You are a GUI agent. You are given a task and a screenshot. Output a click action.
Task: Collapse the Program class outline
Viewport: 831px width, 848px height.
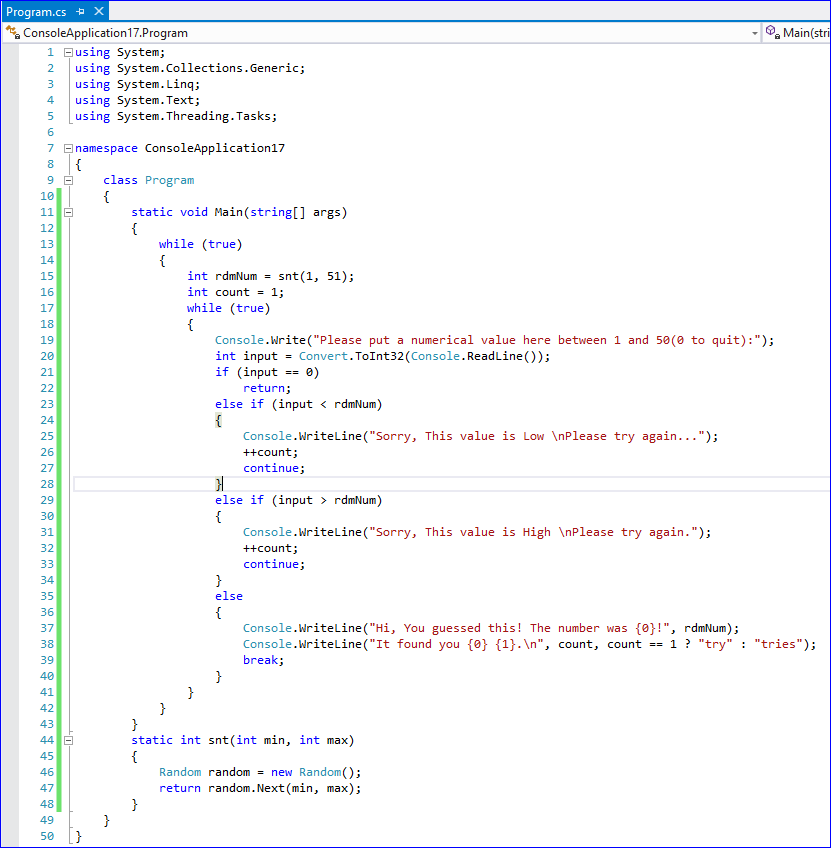tap(67, 180)
